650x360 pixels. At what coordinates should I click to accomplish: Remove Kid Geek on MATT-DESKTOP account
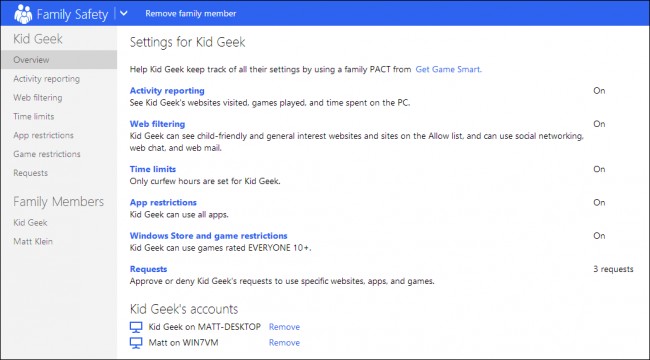(x=284, y=327)
